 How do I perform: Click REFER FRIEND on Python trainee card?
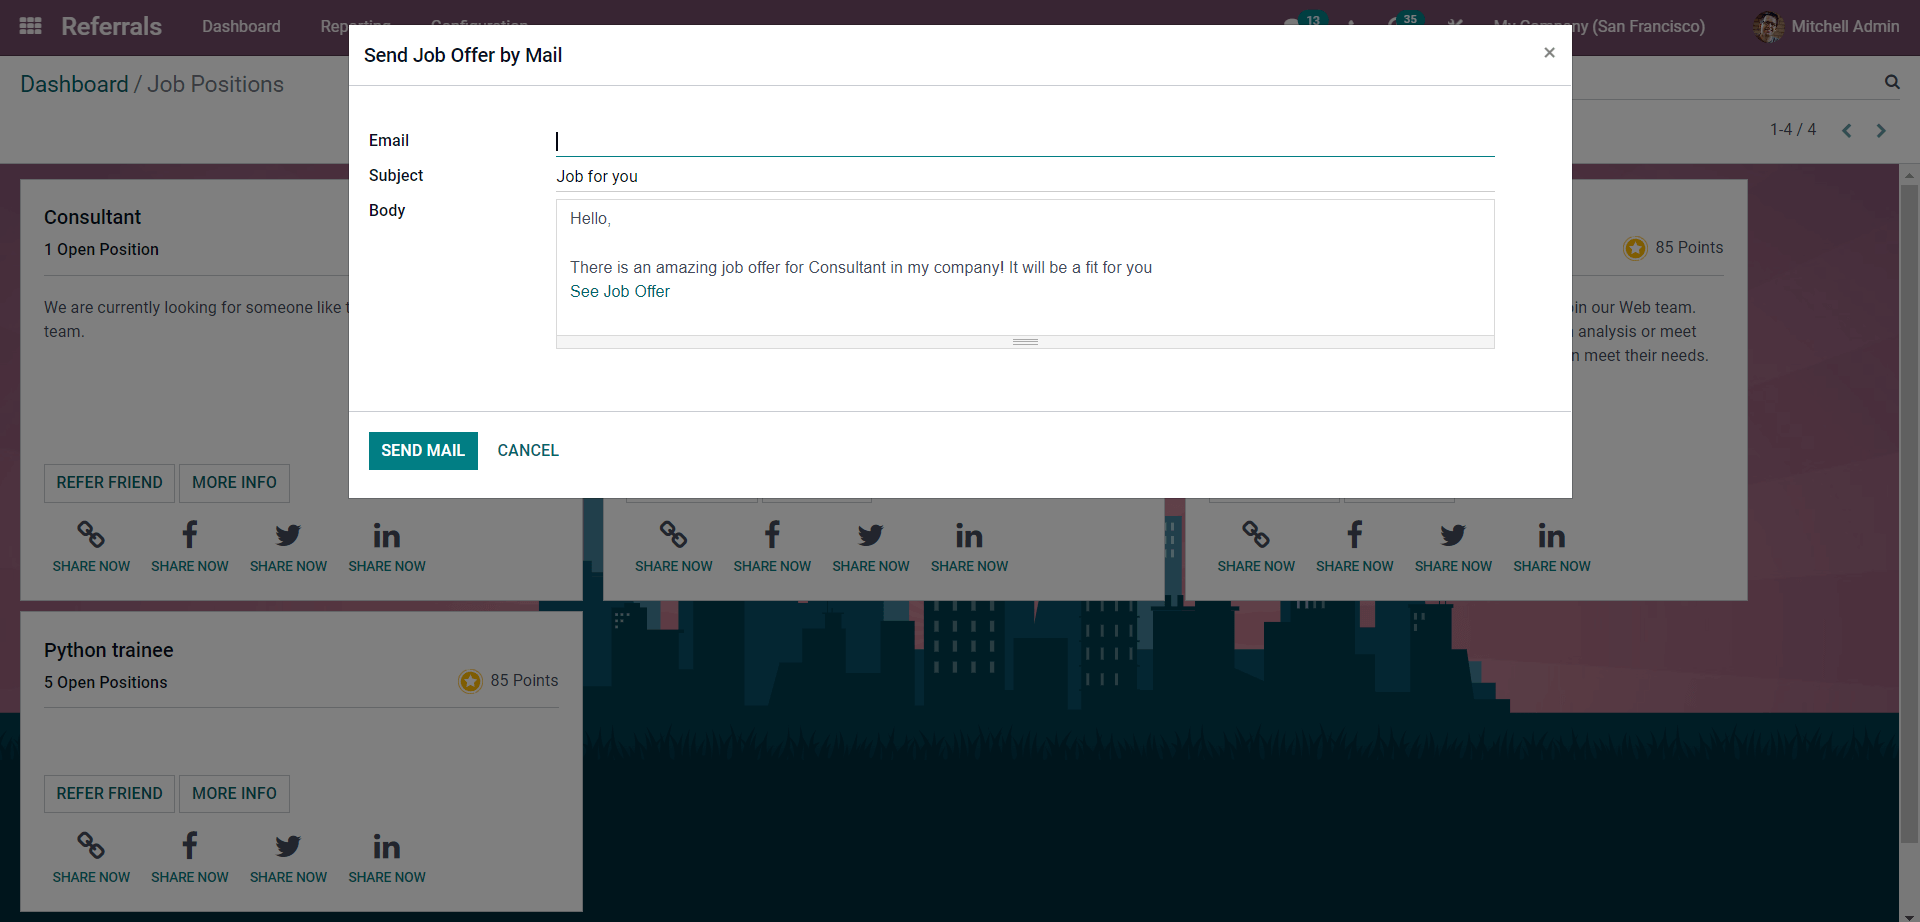(x=109, y=793)
